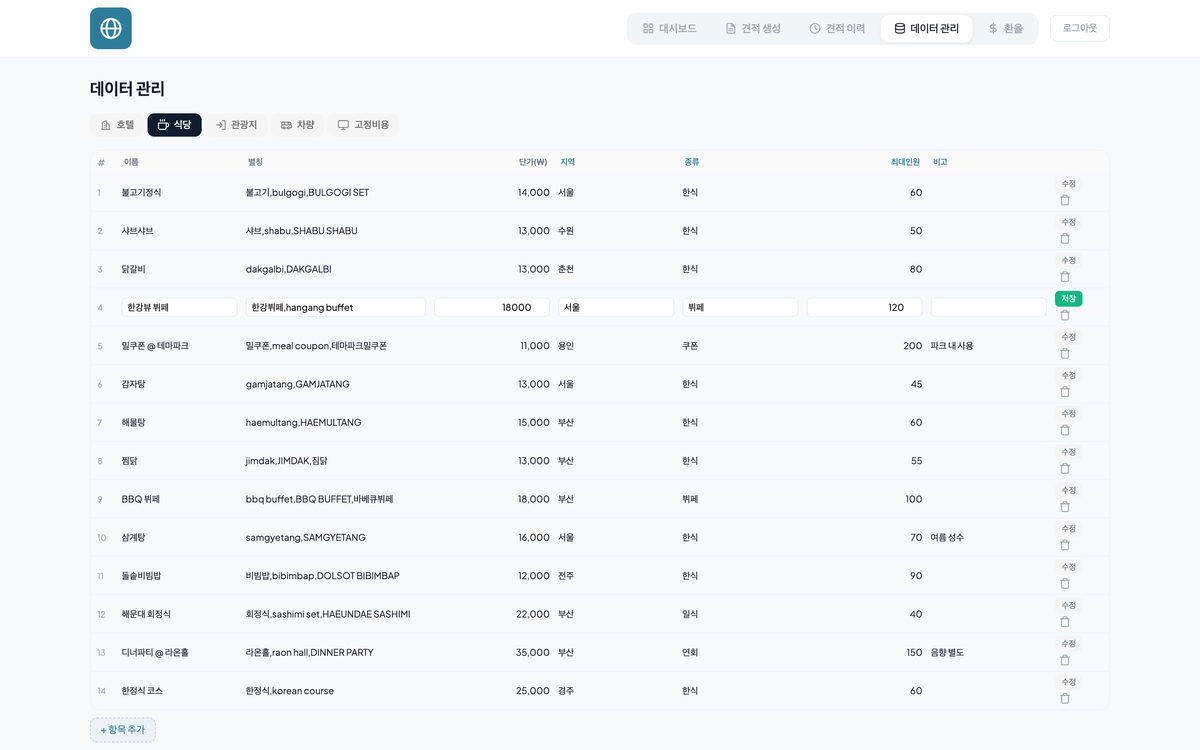The width and height of the screenshot is (1200, 750).
Task: Delete the 돌솥비빔밥 row via its trash icon
Action: [x=1065, y=583]
